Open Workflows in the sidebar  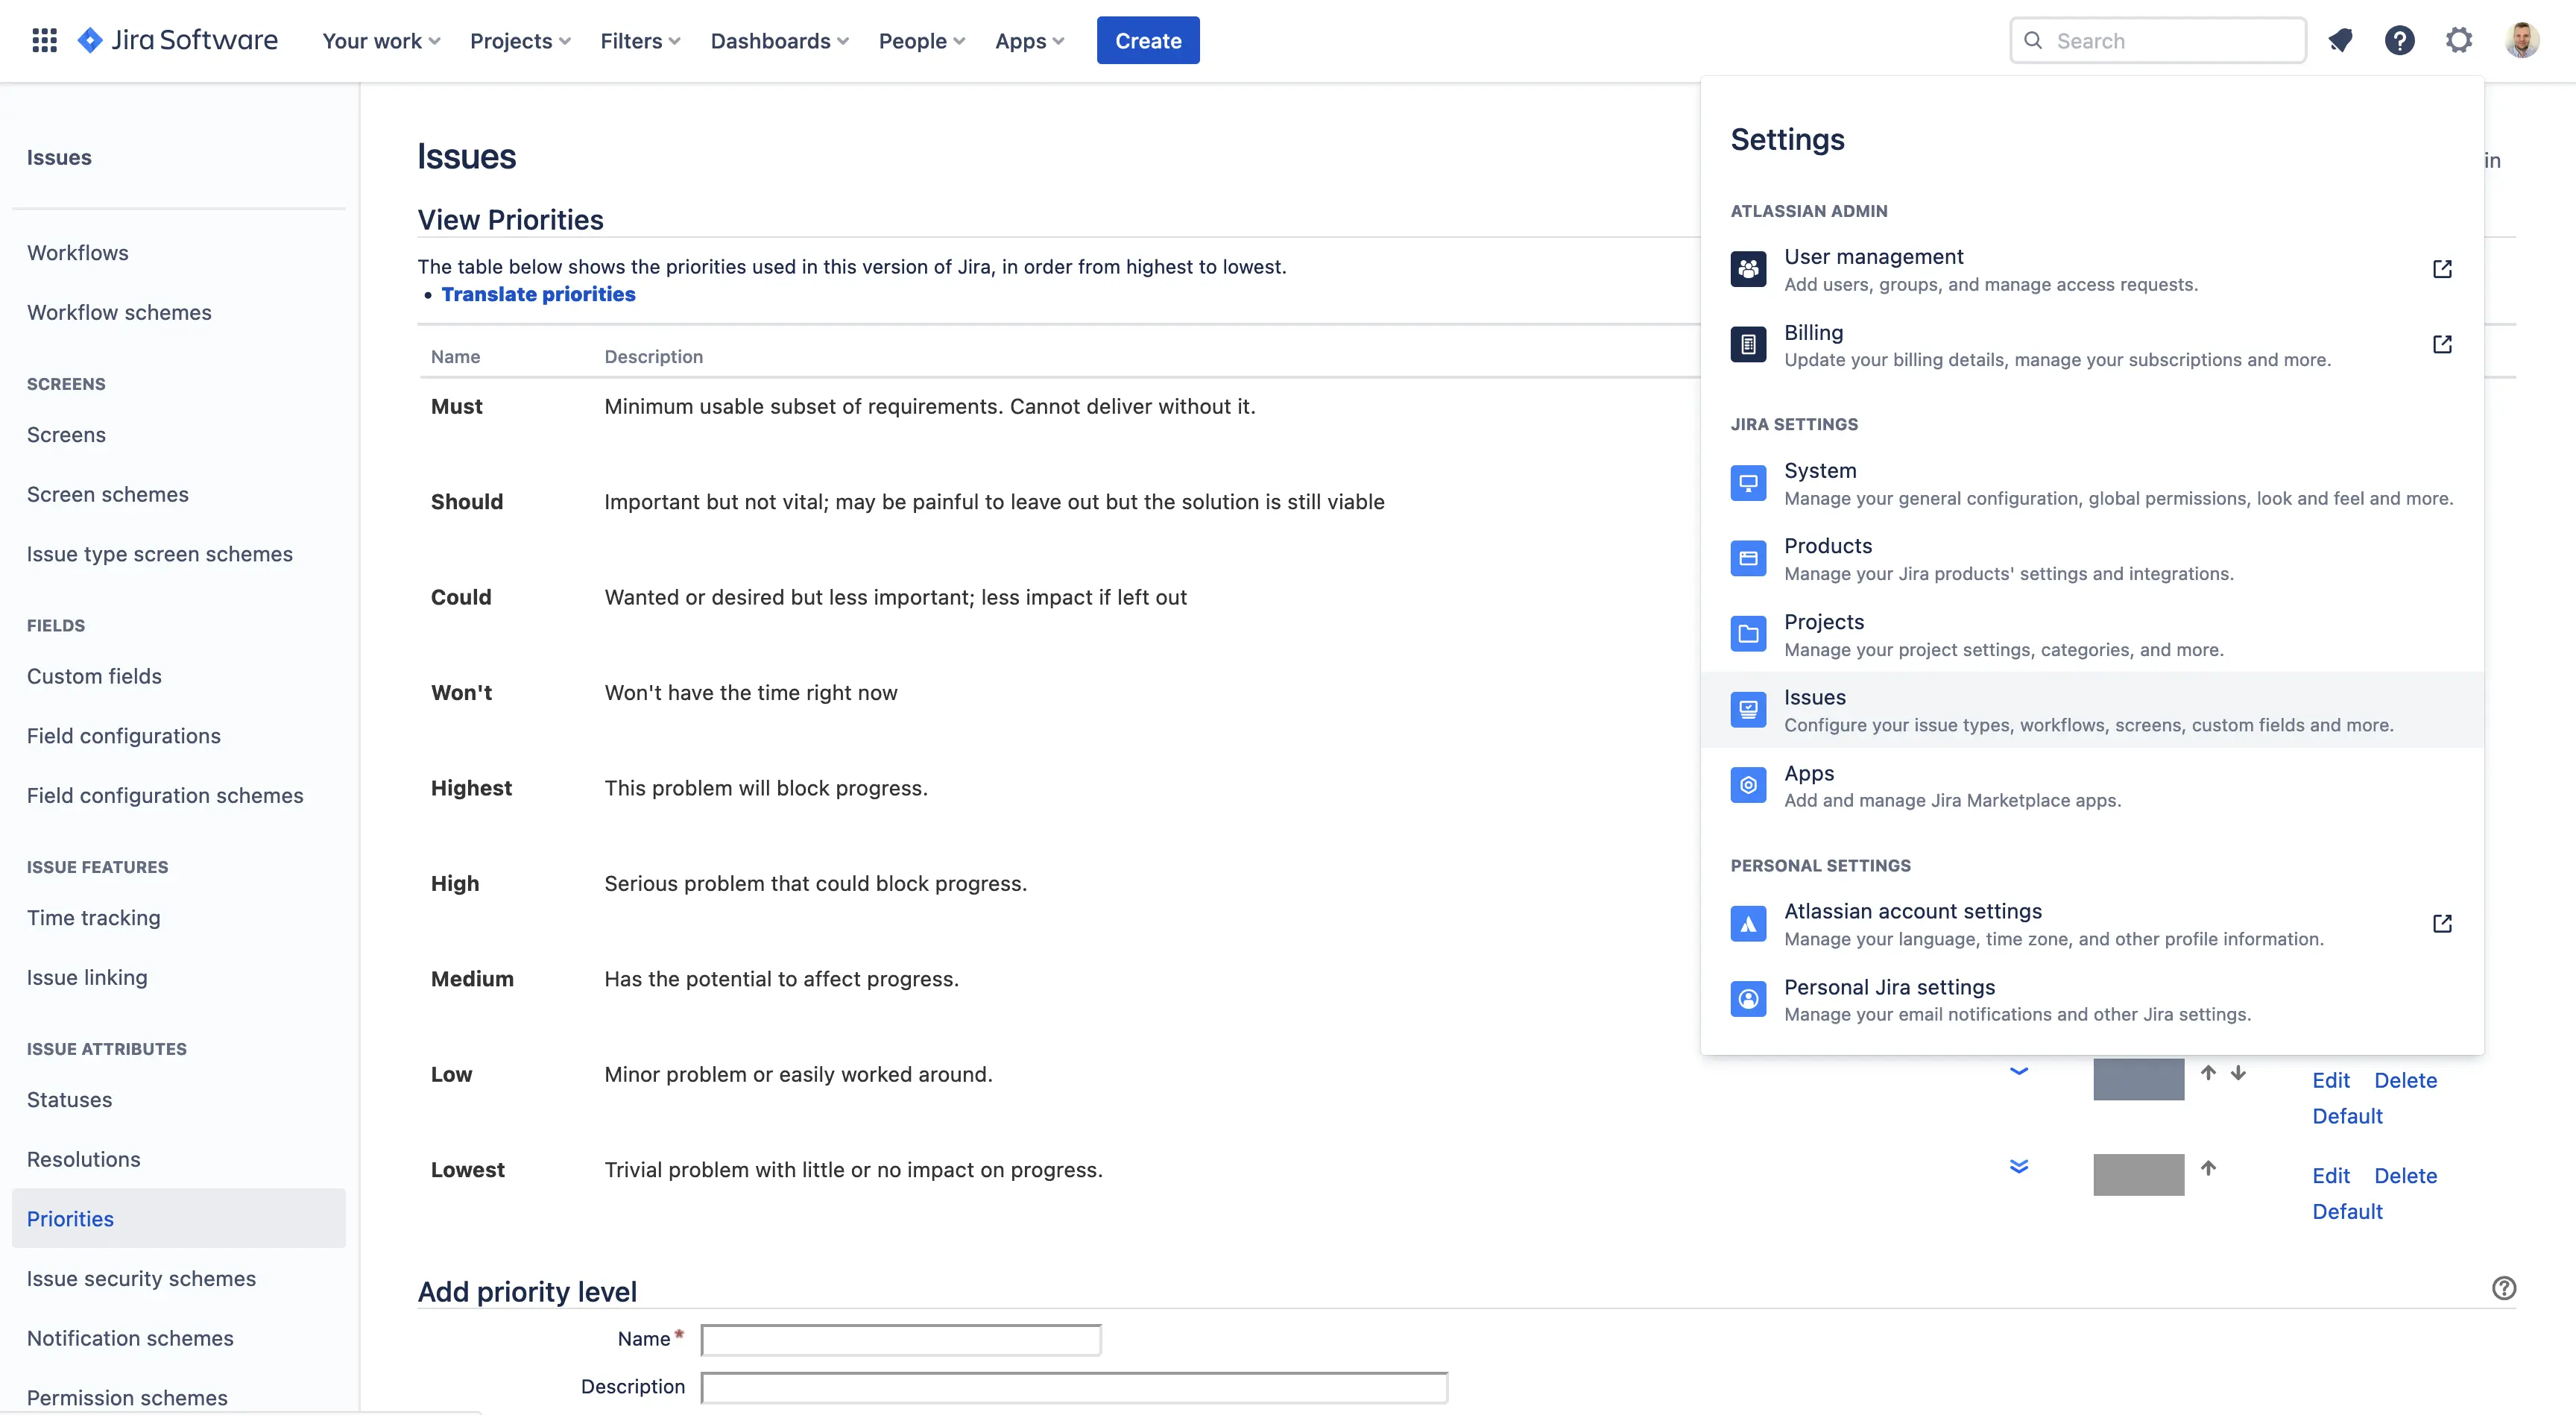[x=78, y=253]
